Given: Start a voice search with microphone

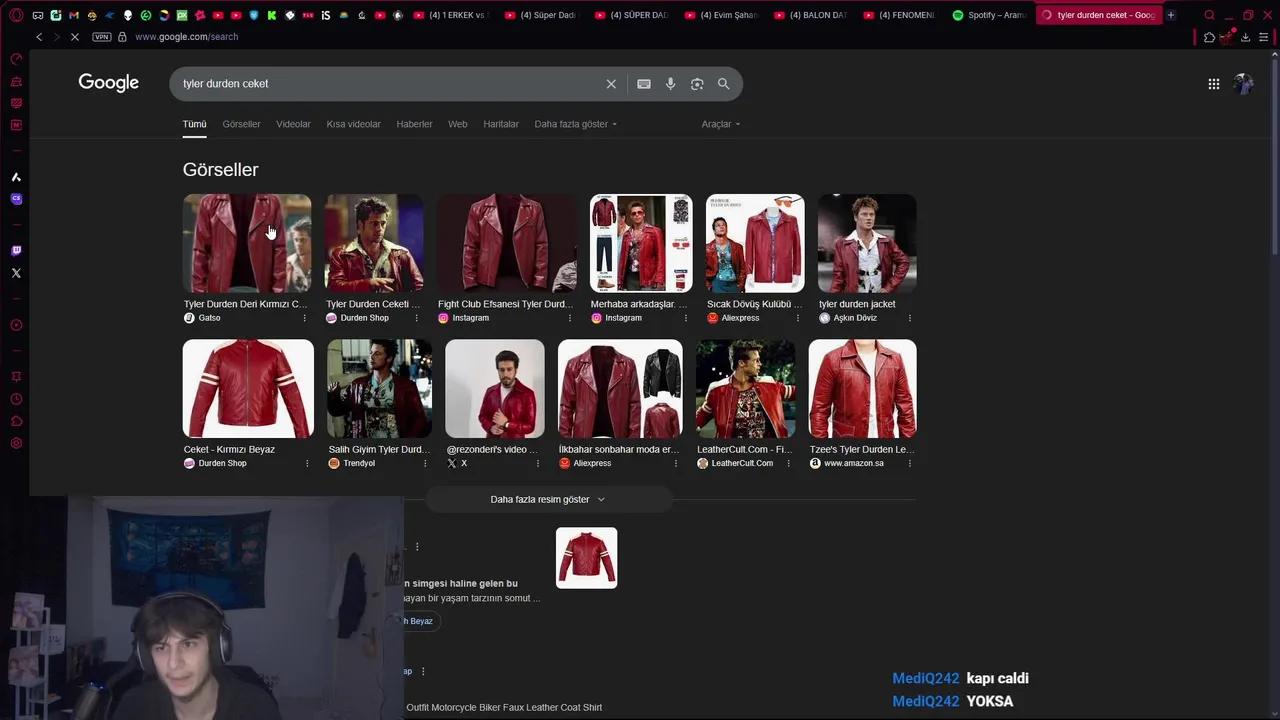Looking at the screenshot, I should coord(671,84).
